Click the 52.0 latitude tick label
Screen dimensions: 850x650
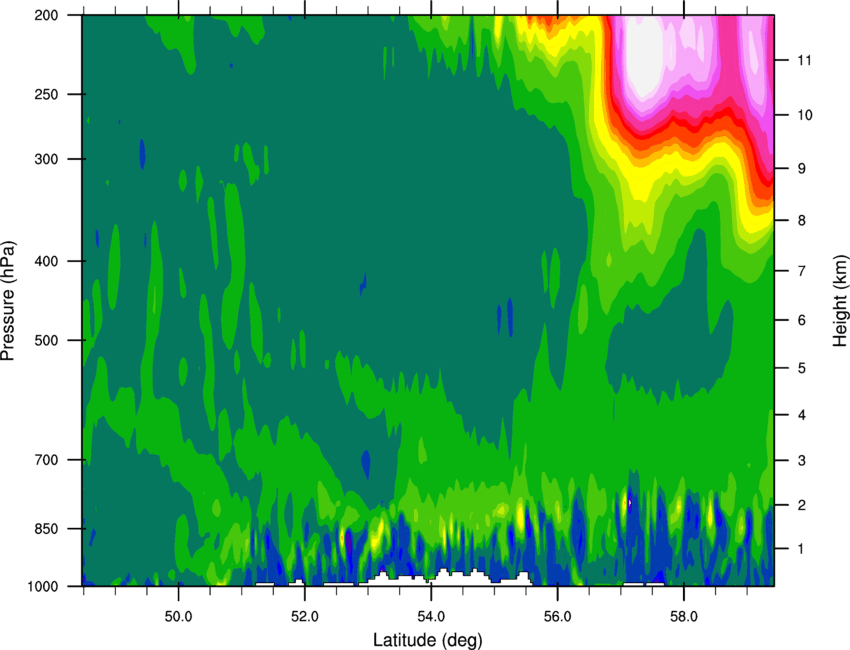click(305, 617)
